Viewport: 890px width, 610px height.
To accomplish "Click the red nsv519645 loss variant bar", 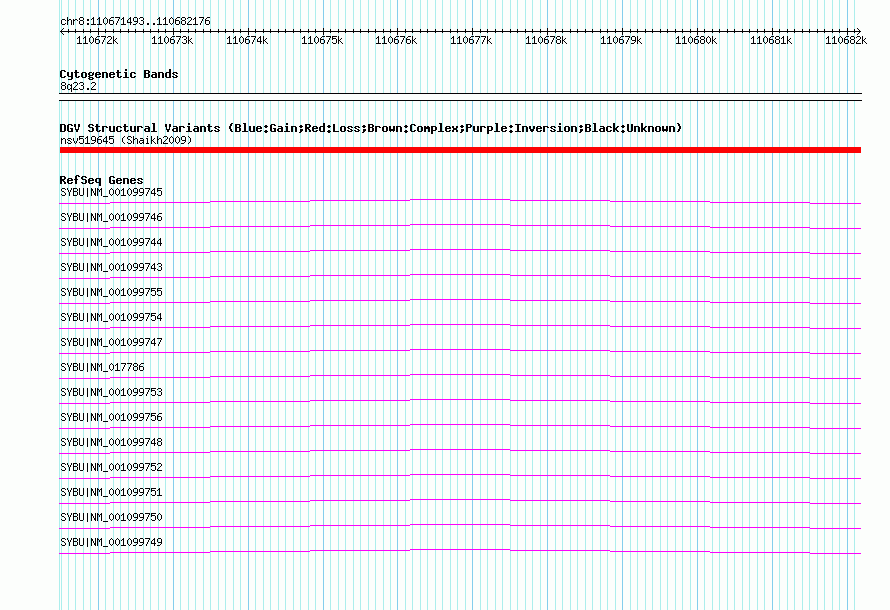I will point(460,150).
